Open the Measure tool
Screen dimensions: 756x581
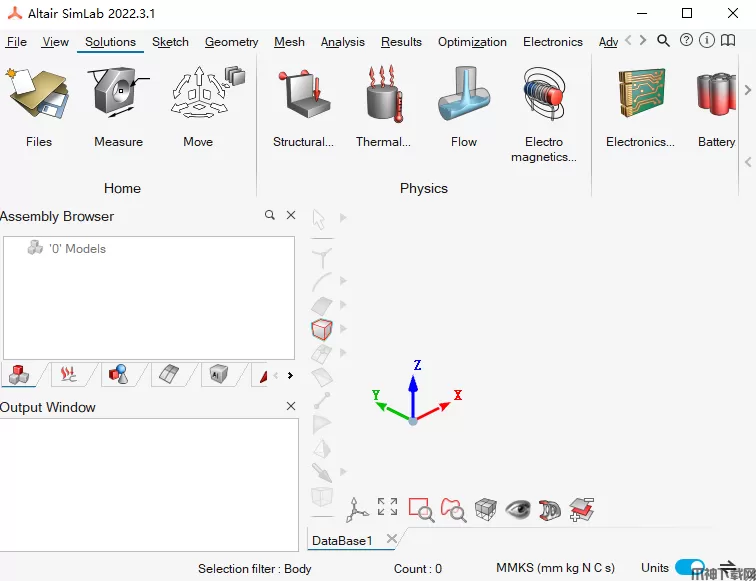119,107
